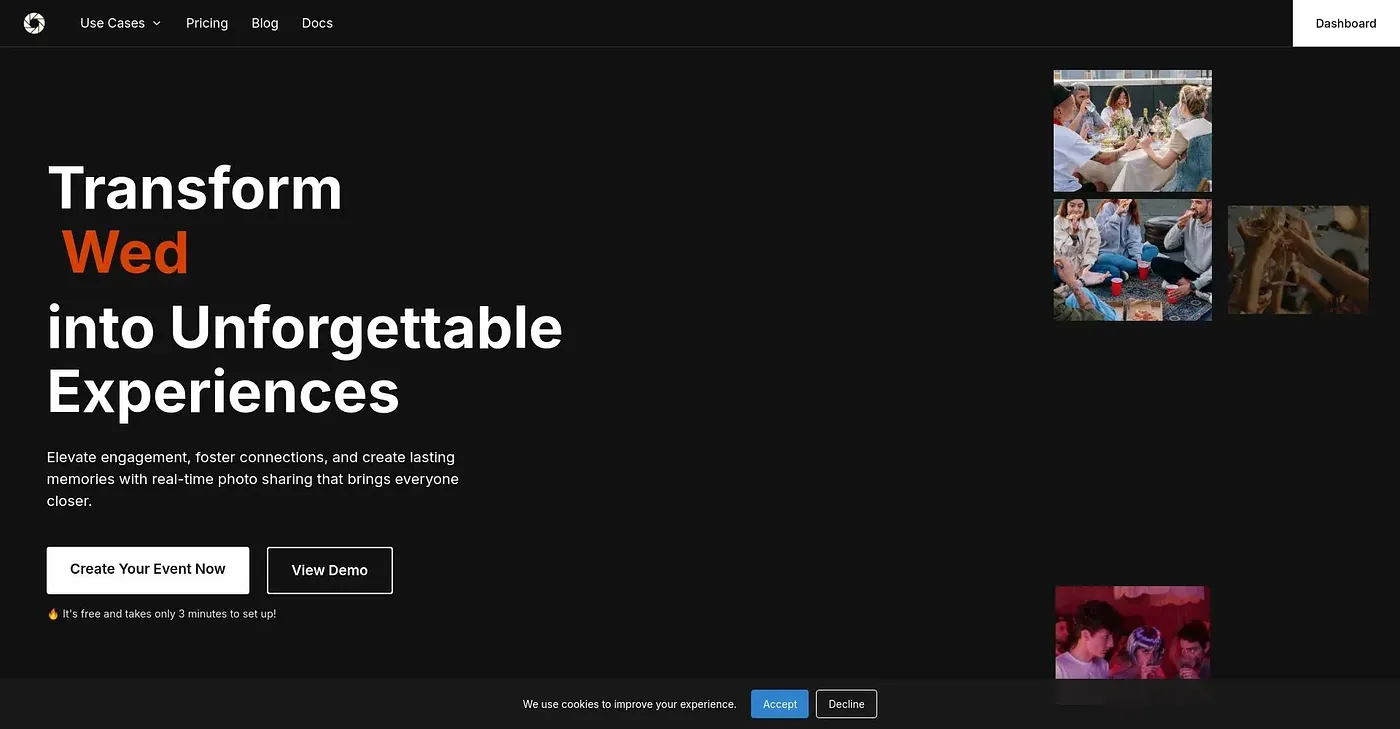Click Create Your Event Now button
This screenshot has width=1400, height=729.
click(148, 570)
